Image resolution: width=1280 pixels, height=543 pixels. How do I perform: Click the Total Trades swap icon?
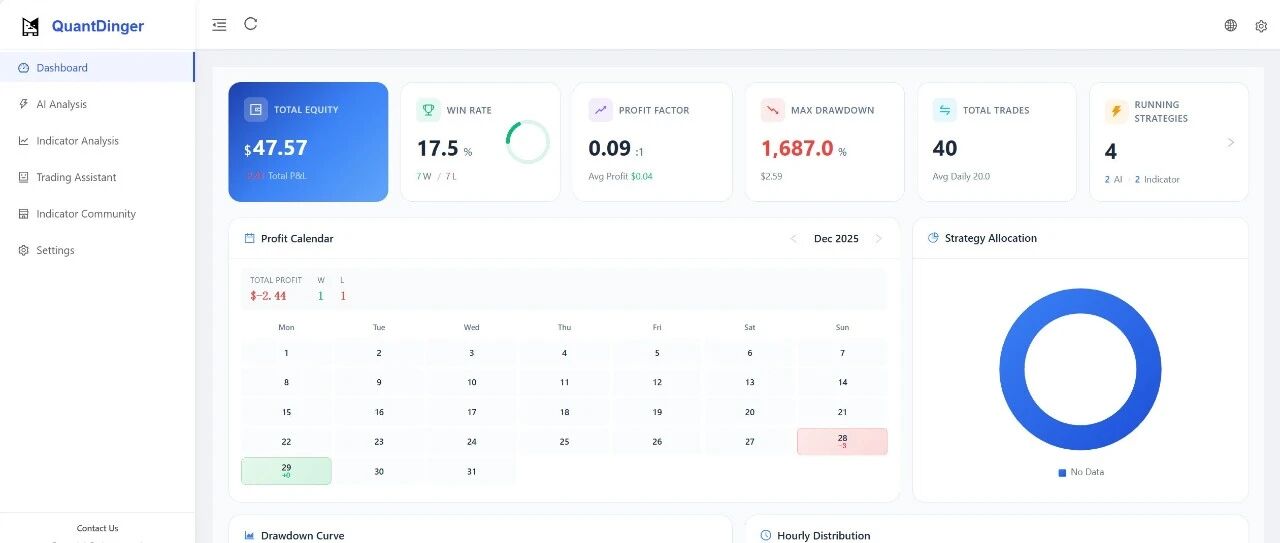click(944, 110)
